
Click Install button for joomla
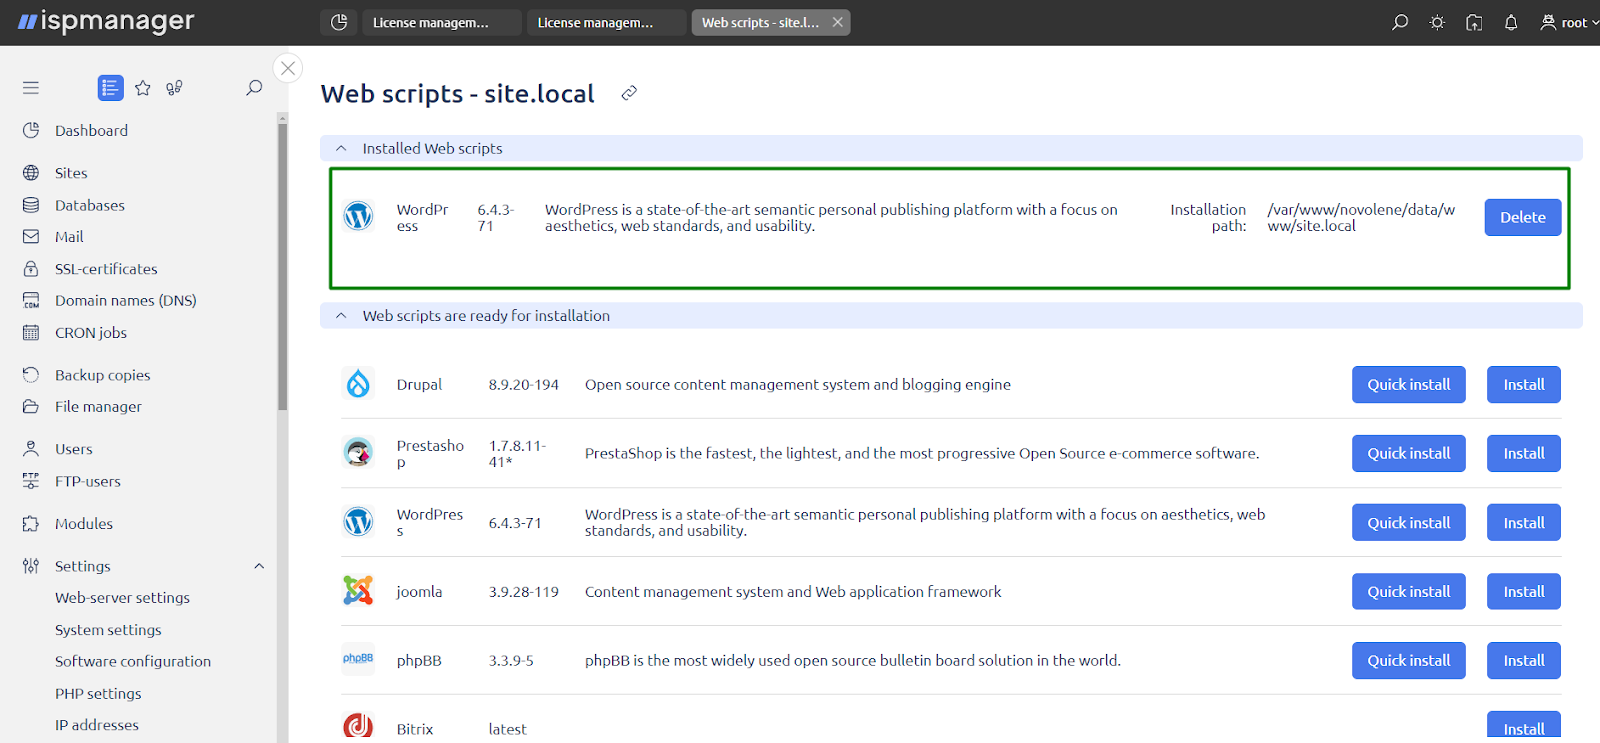tap(1524, 591)
